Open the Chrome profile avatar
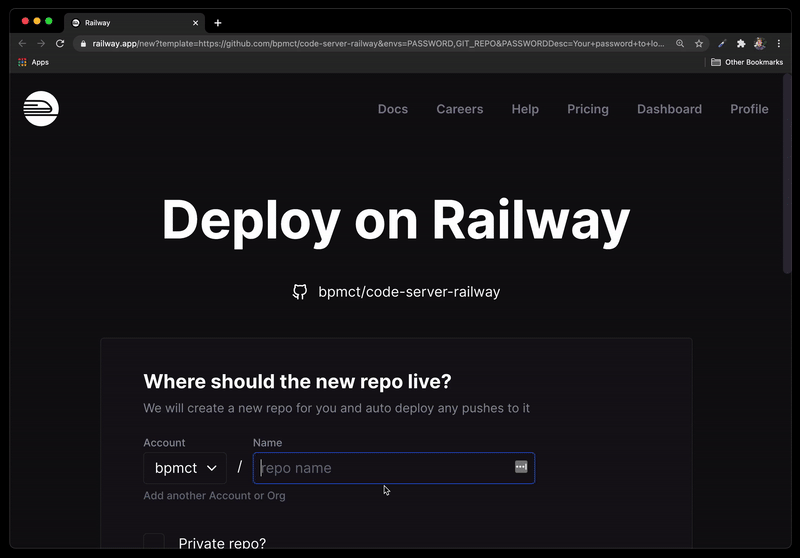 [x=760, y=43]
